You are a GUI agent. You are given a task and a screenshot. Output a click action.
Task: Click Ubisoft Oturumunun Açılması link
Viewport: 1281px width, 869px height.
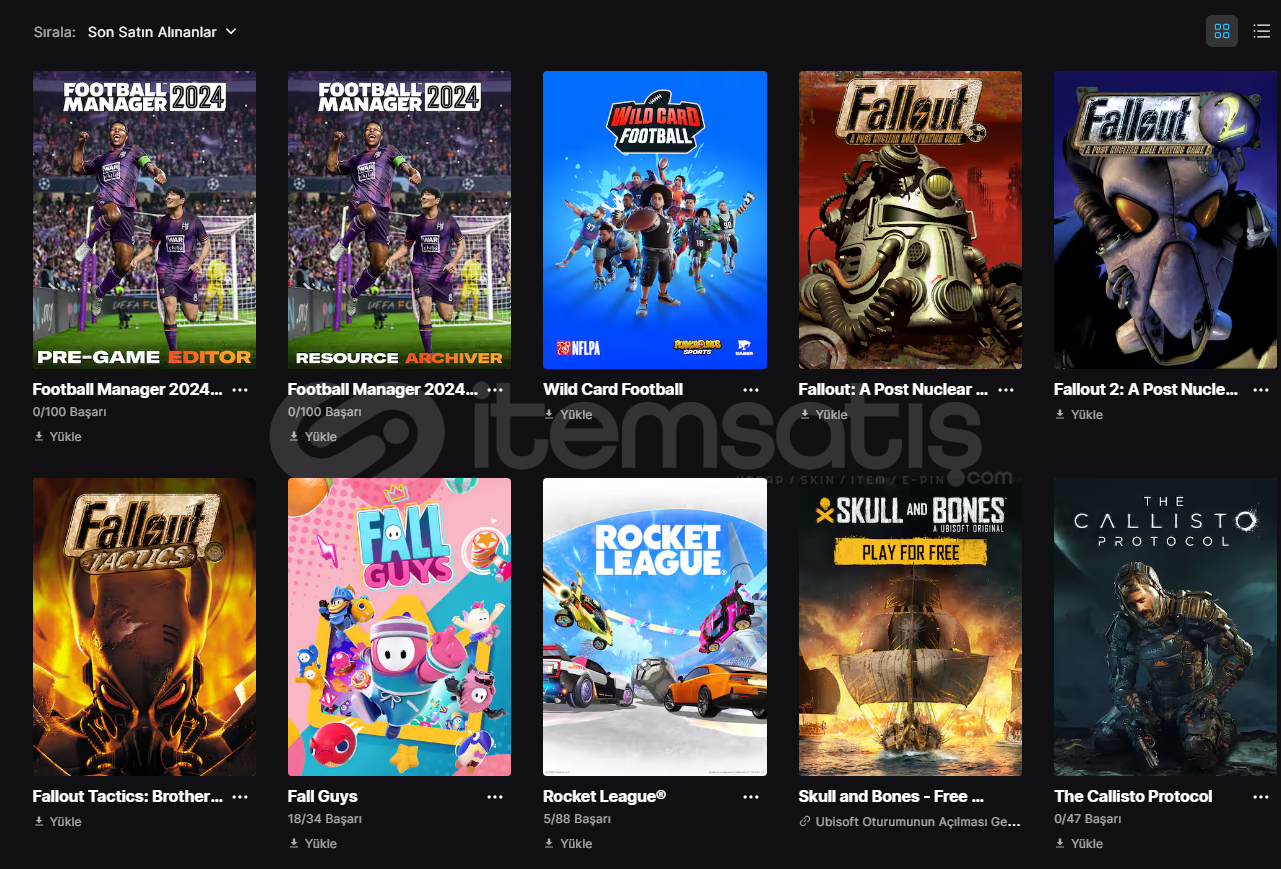(910, 822)
